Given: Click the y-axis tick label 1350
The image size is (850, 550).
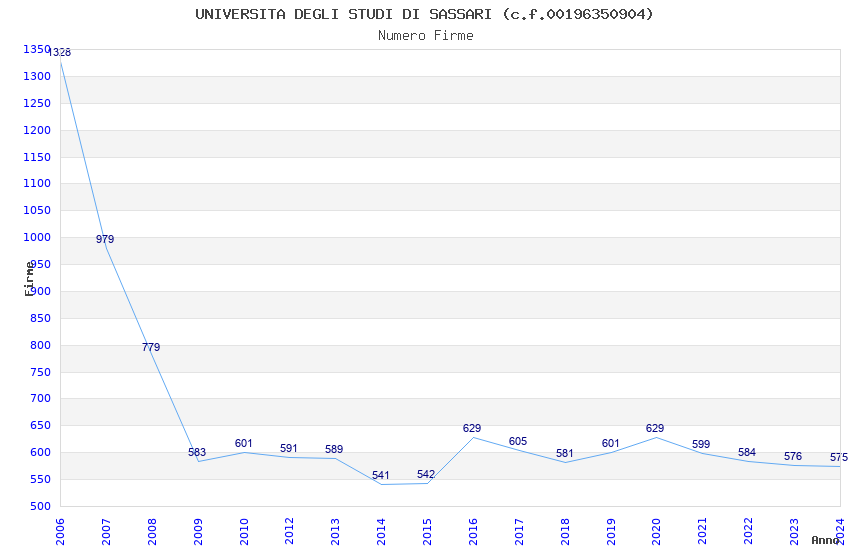Looking at the screenshot, I should [x=36, y=50].
